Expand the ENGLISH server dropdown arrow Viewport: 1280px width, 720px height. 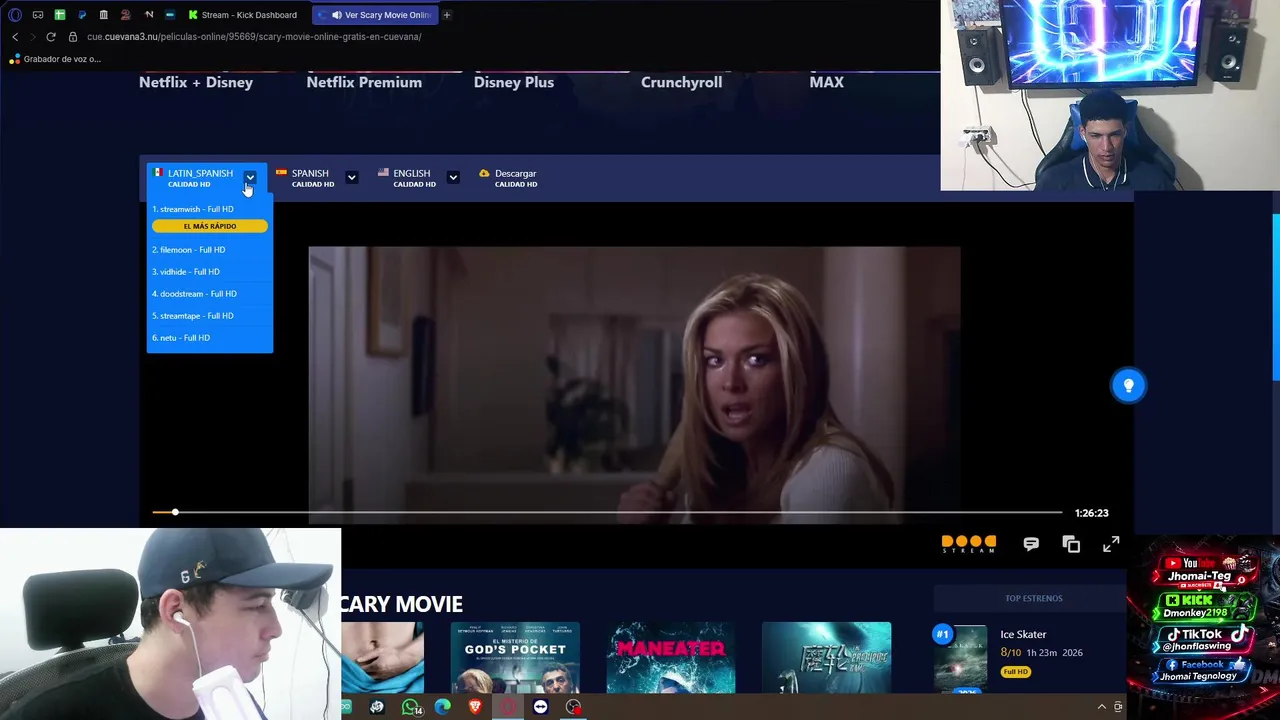coord(453,177)
